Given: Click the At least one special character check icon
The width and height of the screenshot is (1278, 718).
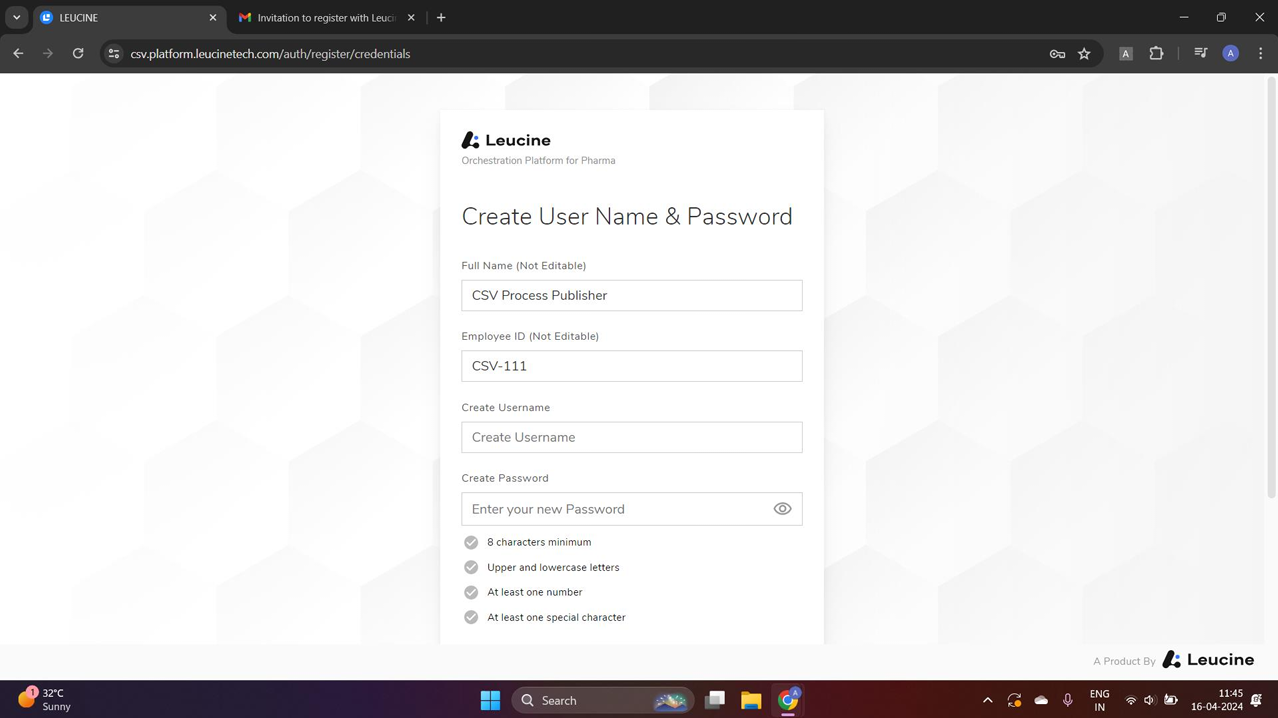Looking at the screenshot, I should pos(471,617).
